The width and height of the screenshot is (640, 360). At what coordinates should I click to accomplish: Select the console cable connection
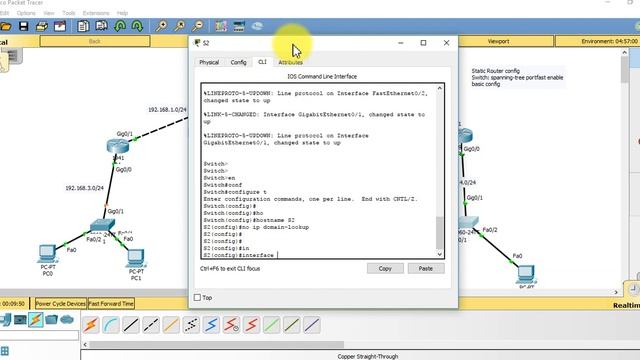click(x=111, y=325)
